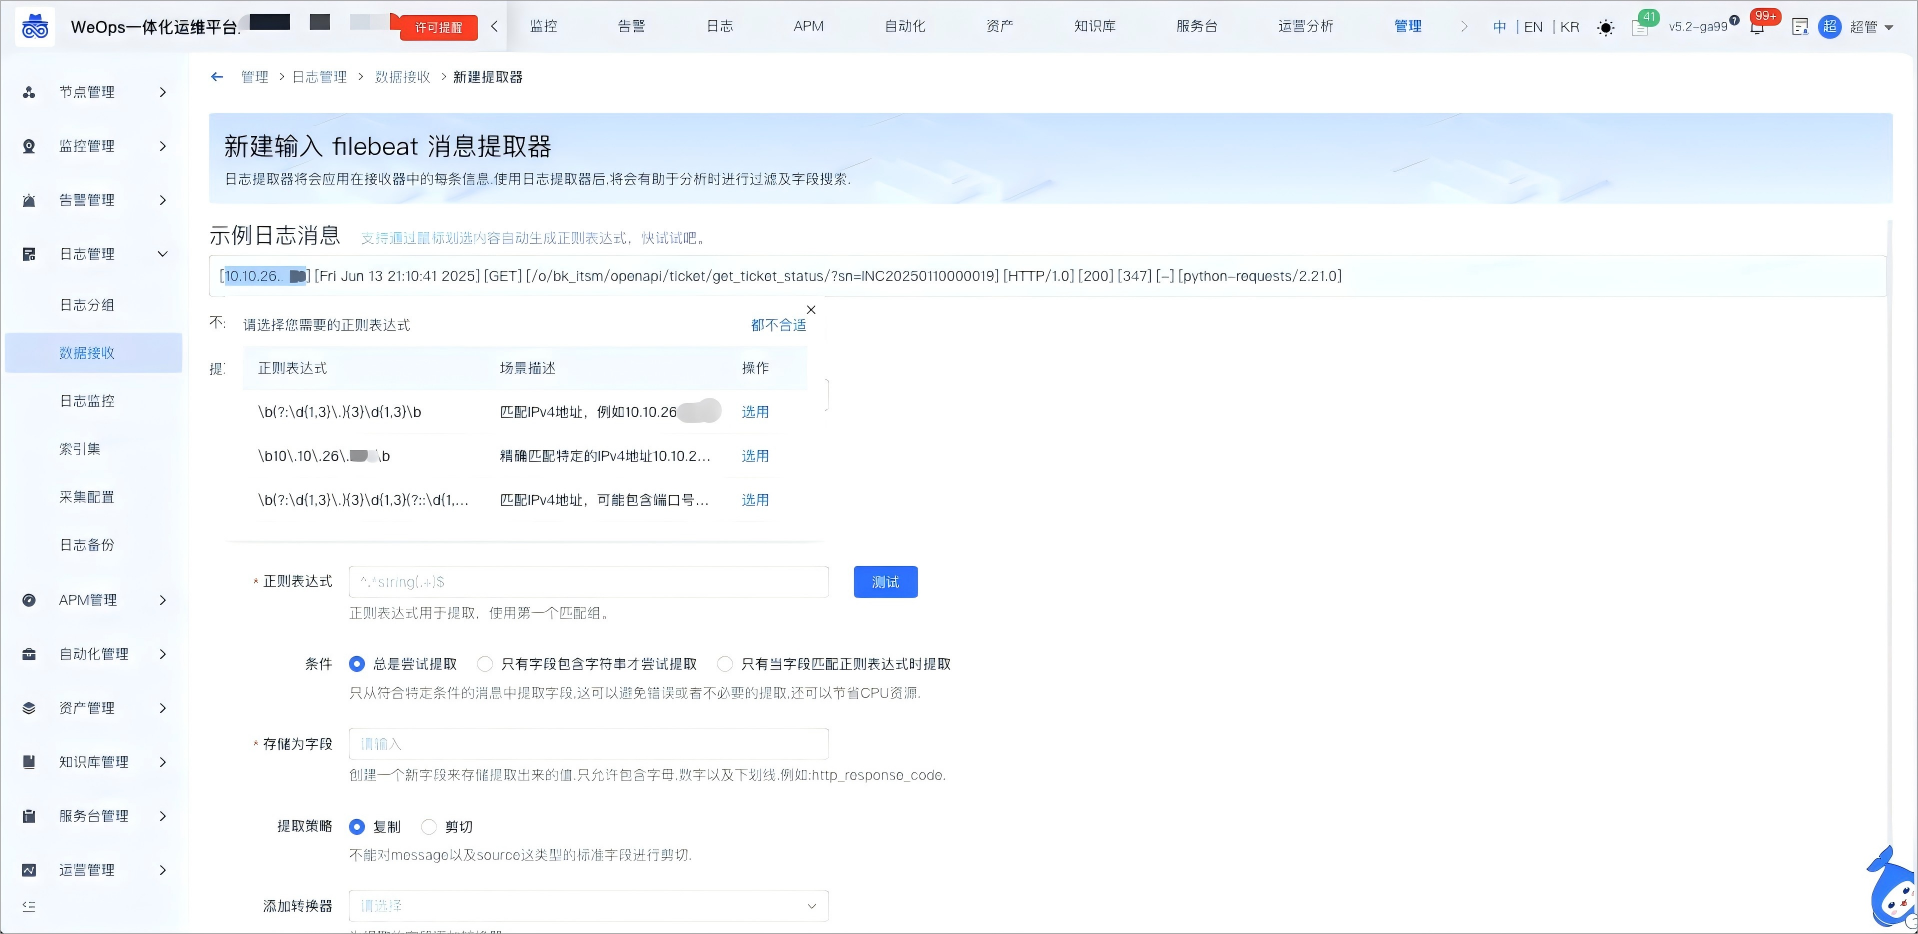Open the 节点管理 sidebar section icon
The width and height of the screenshot is (1918, 934).
(x=28, y=92)
